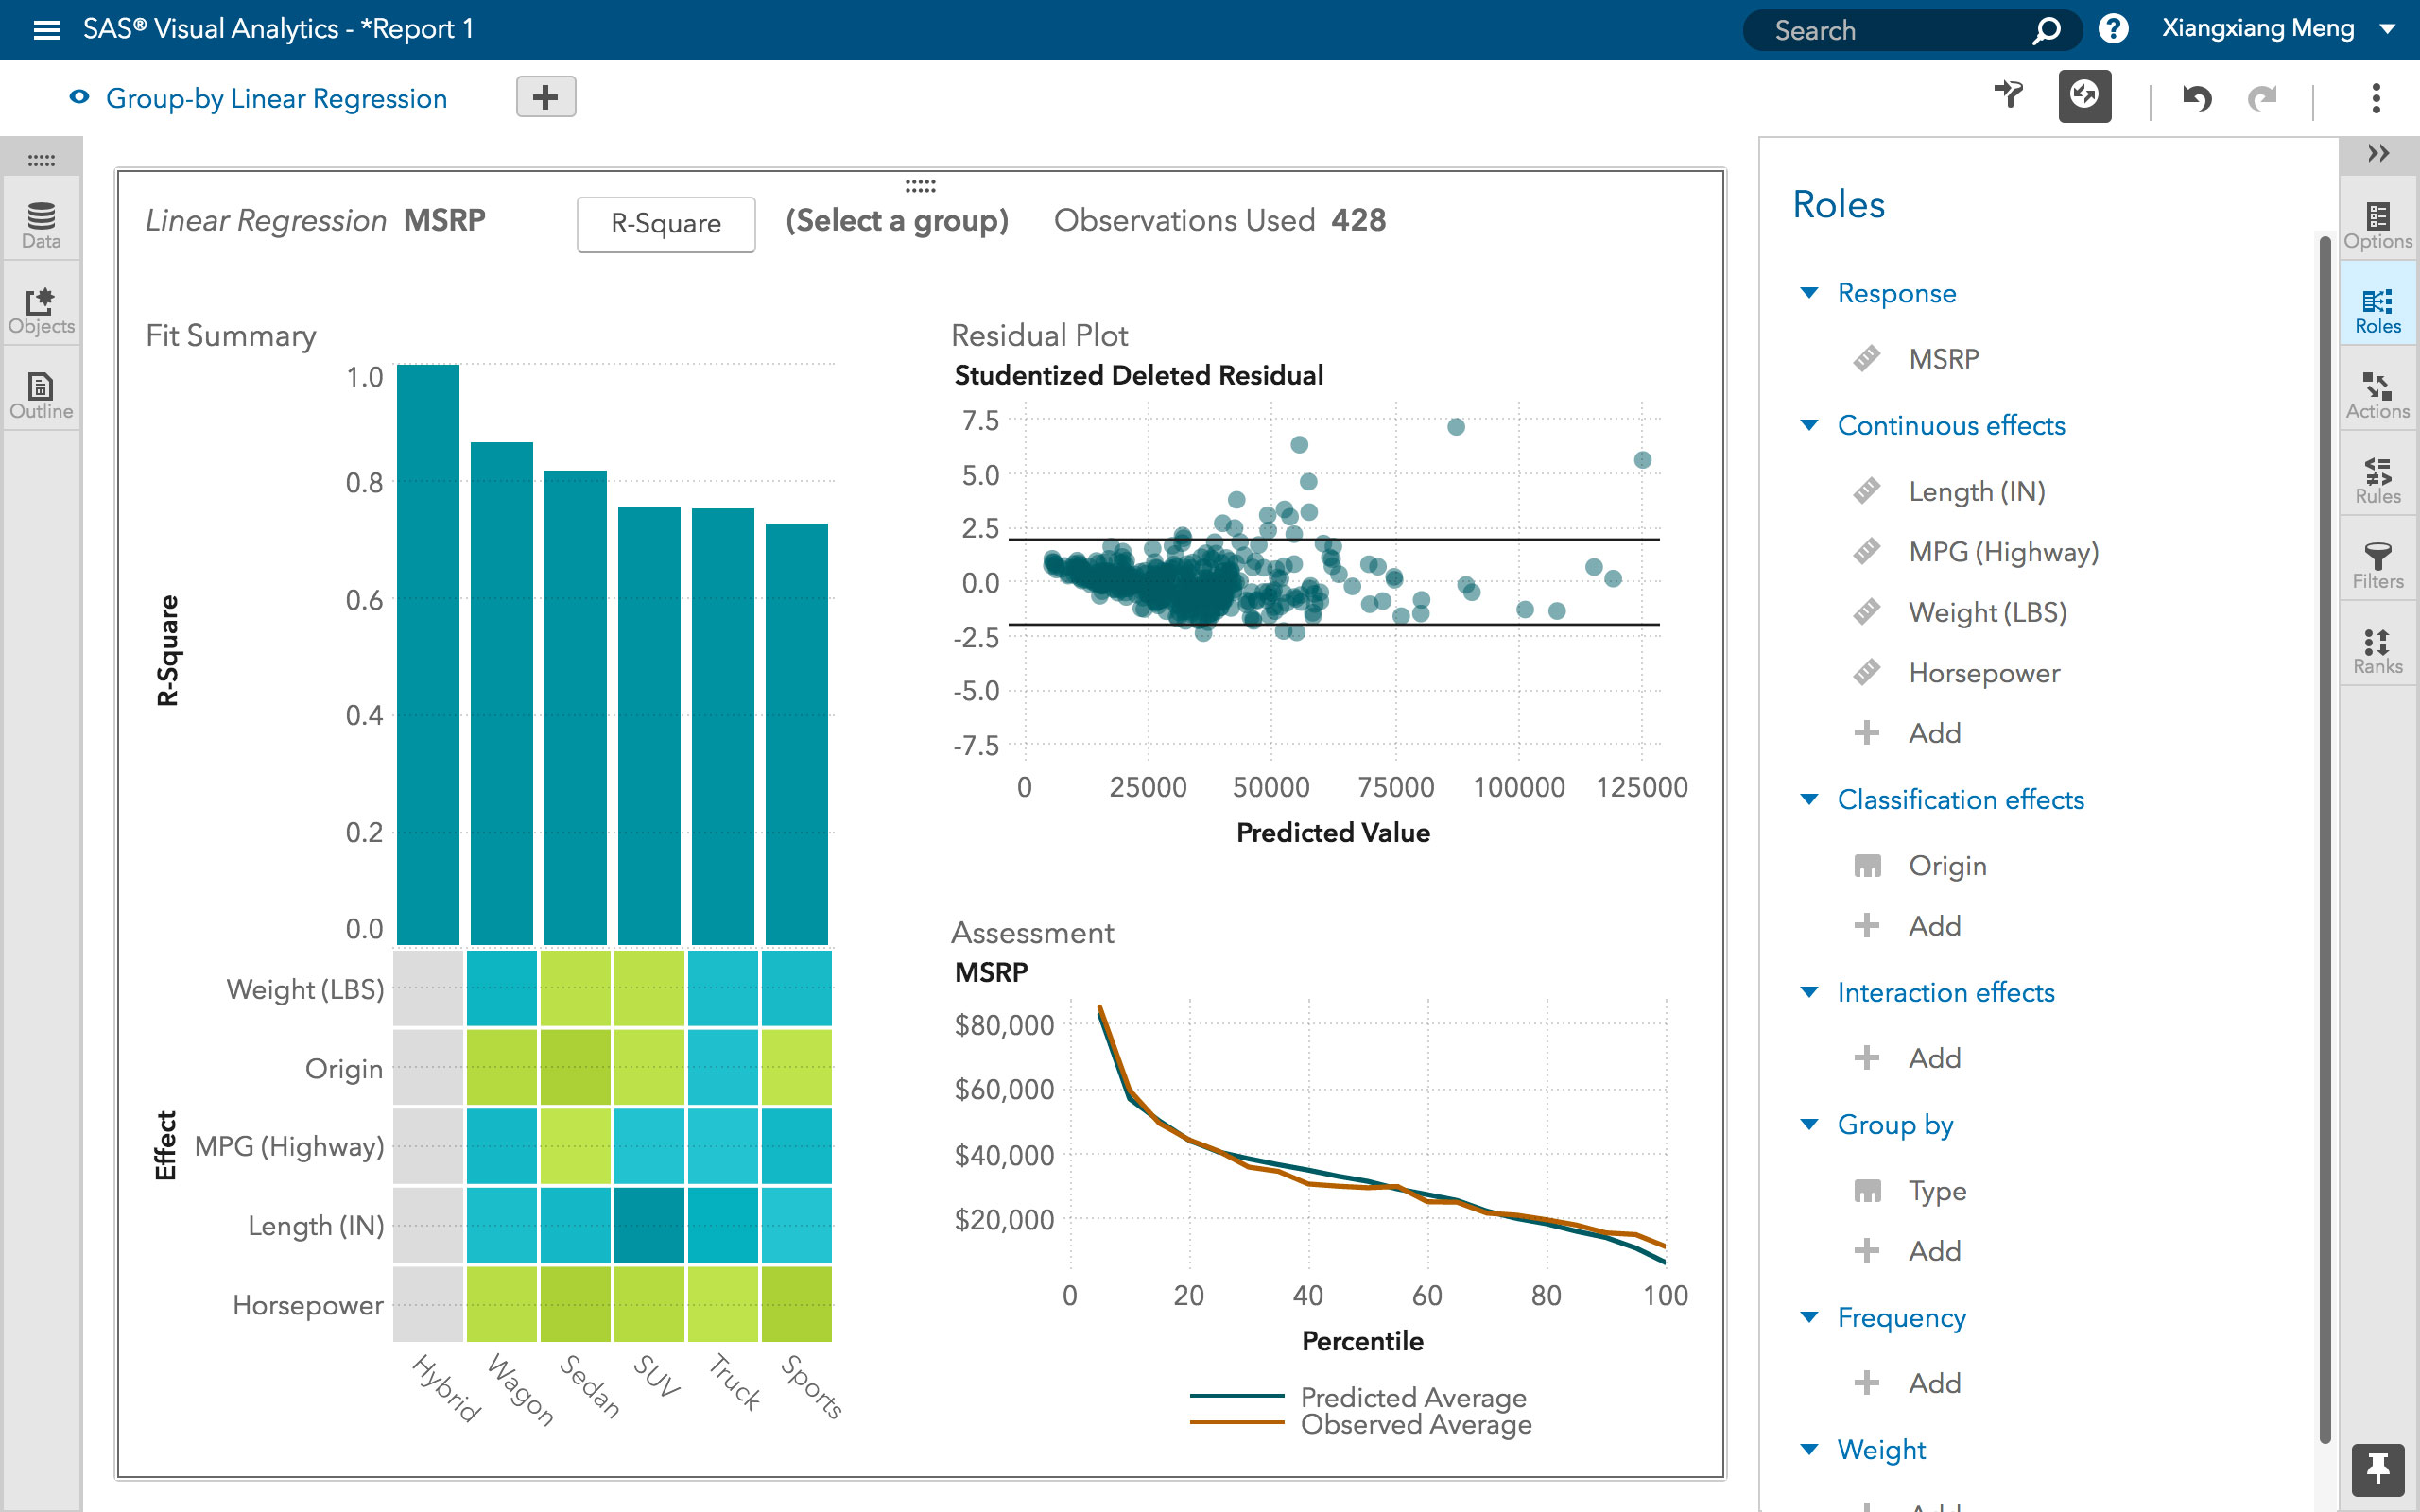Open the Ranks pane icon
This screenshot has width=2420, height=1512.
2377,649
